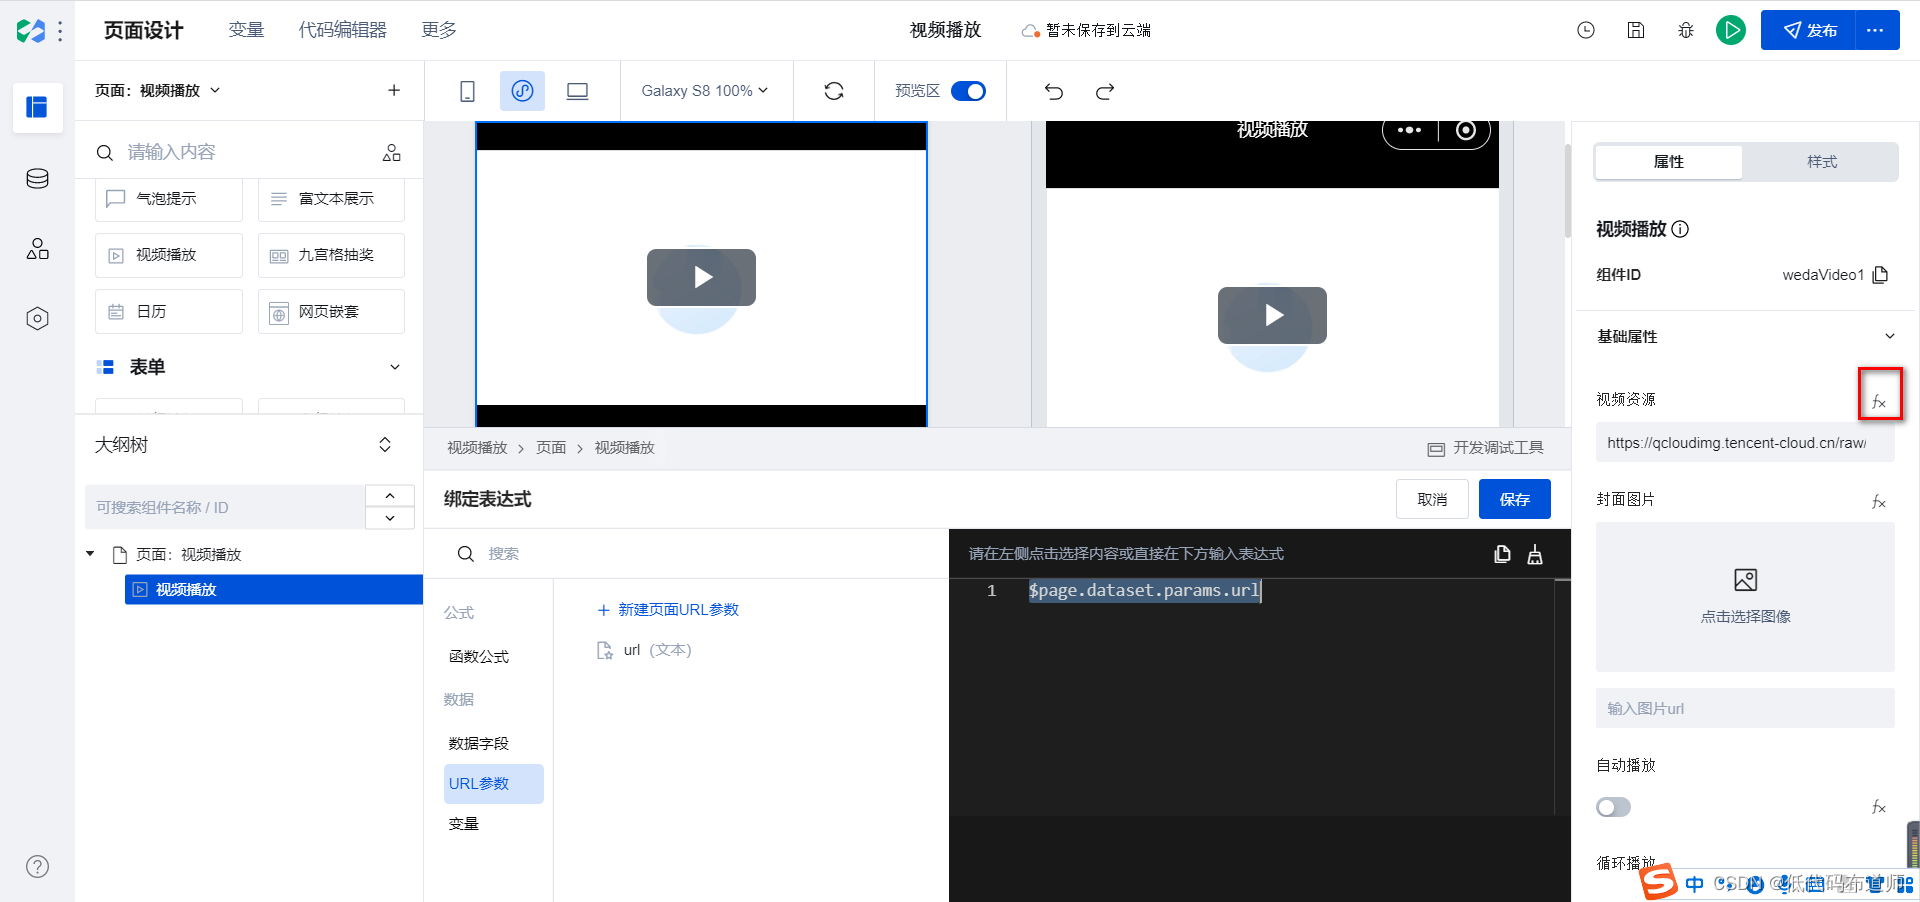1920x902 pixels.
Task: Enable the 自动播放 switch
Action: [1613, 807]
